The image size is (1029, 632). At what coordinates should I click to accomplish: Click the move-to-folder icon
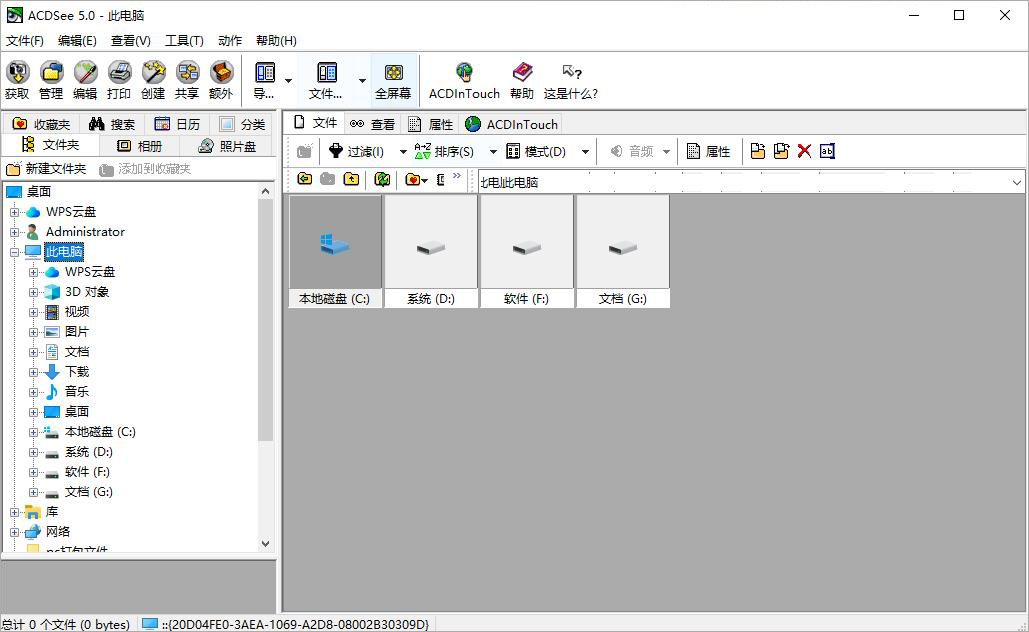coord(781,152)
